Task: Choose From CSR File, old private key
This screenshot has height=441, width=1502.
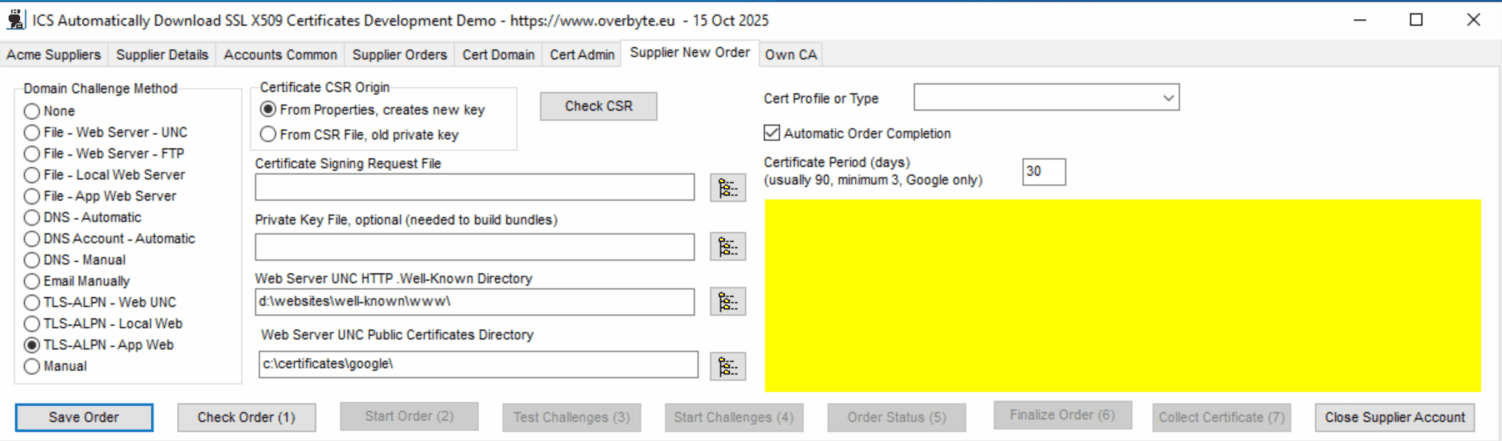Action: (x=268, y=134)
